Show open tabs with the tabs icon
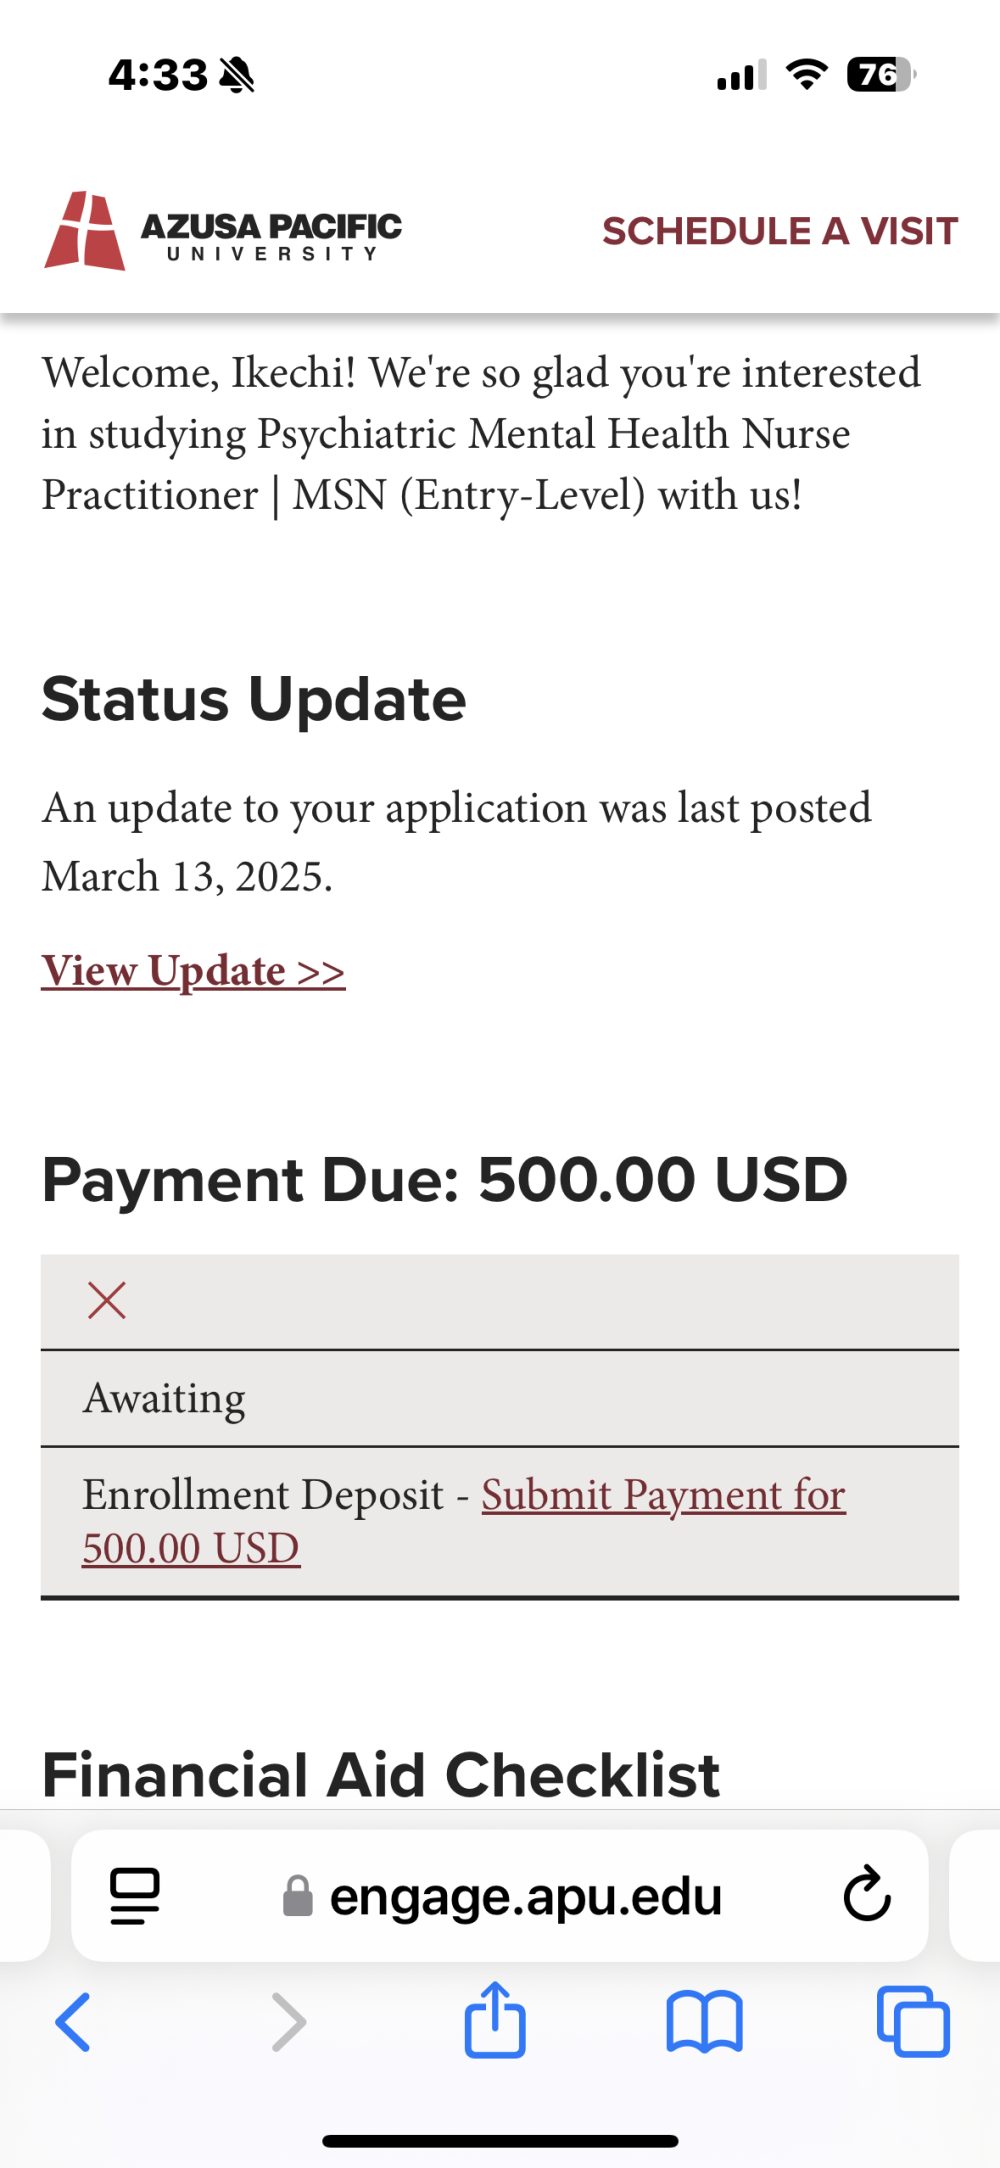Image resolution: width=1000 pixels, height=2168 pixels. pos(913,2022)
